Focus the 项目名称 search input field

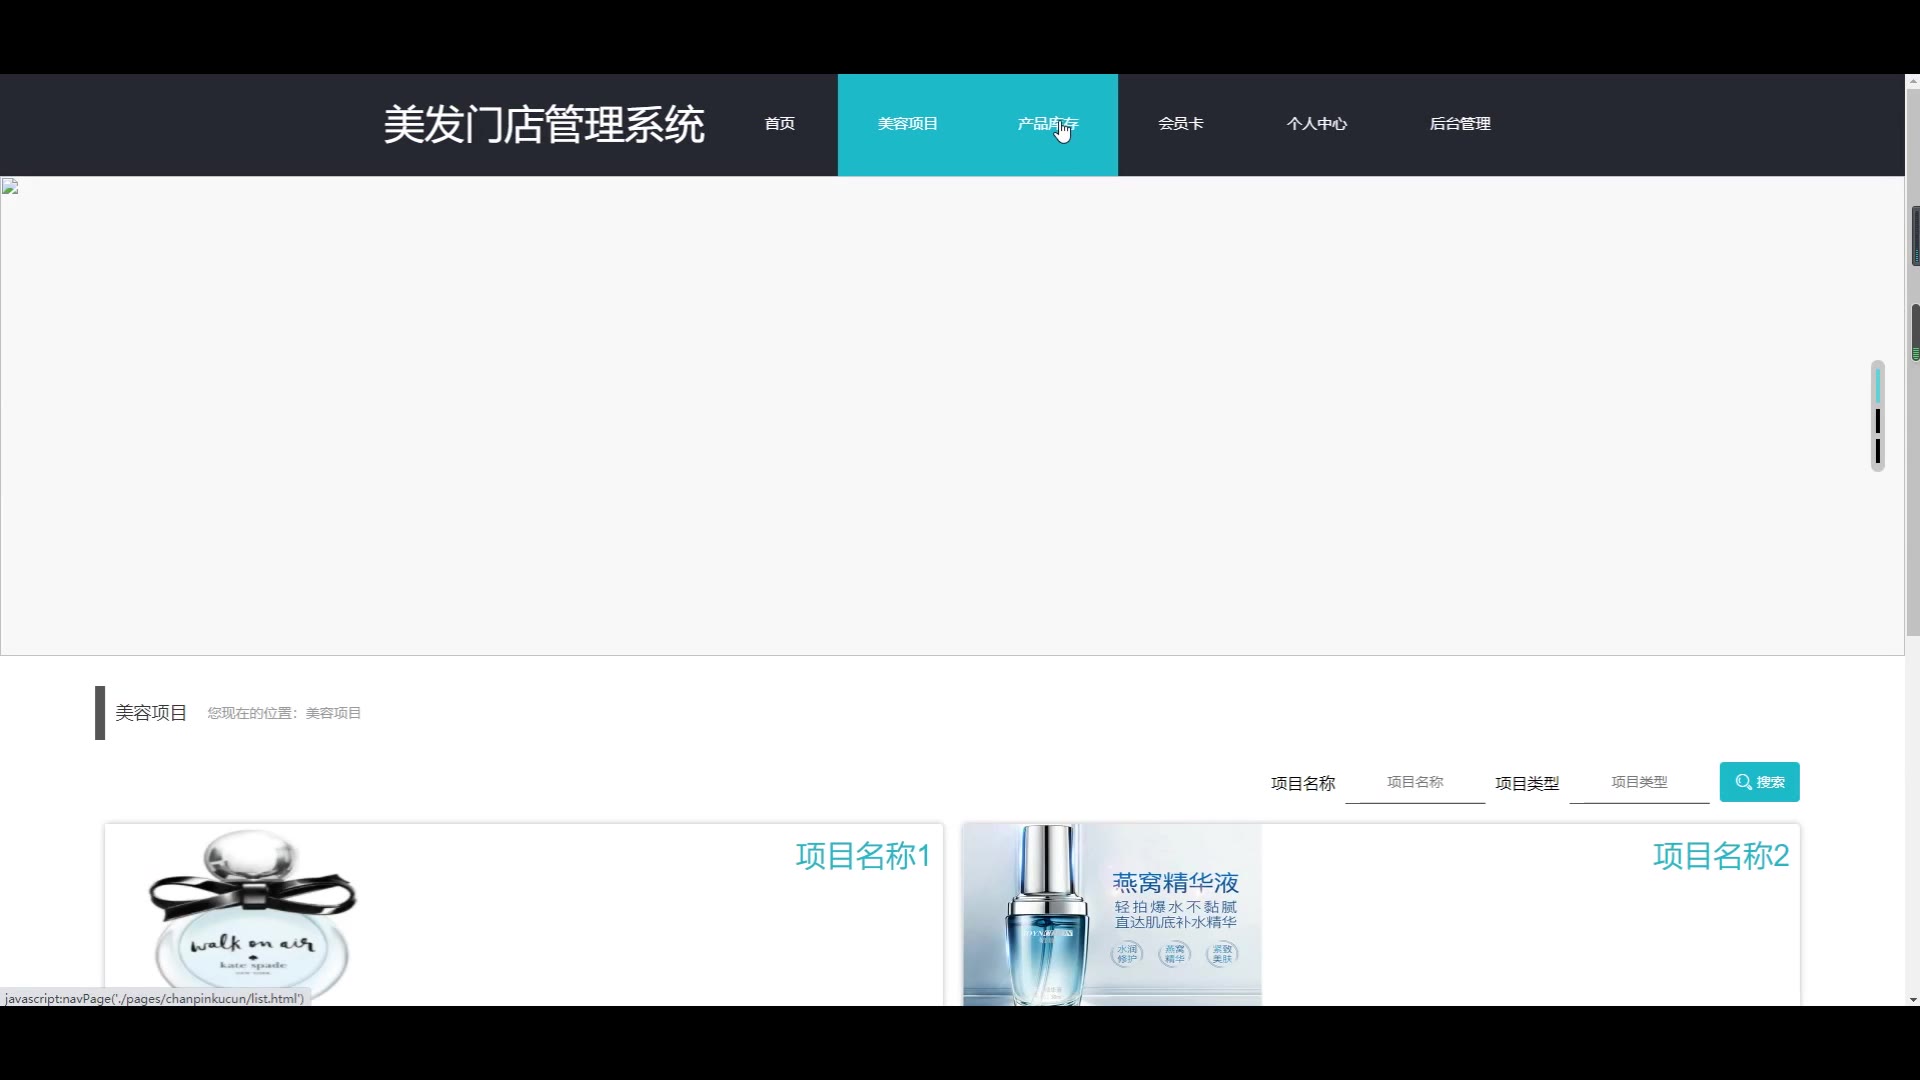pyautogui.click(x=1414, y=782)
